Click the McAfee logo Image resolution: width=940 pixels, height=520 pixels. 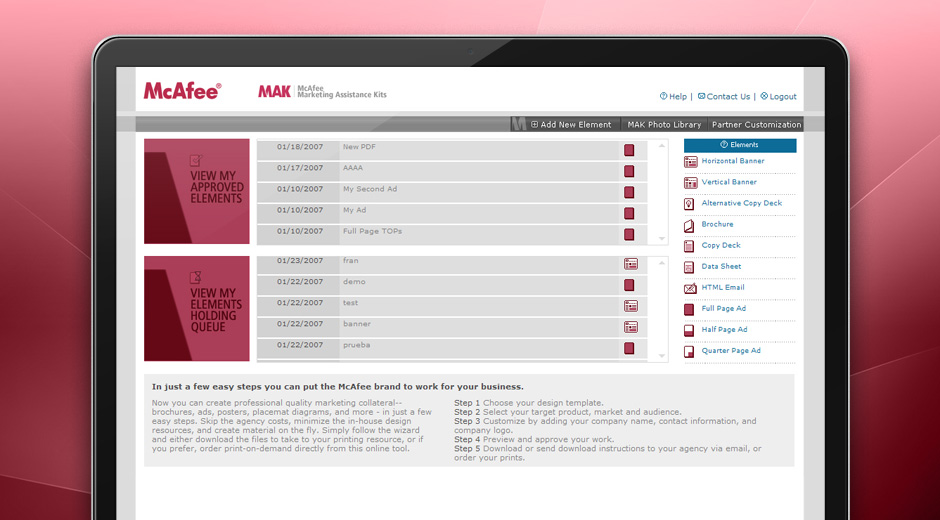[182, 91]
